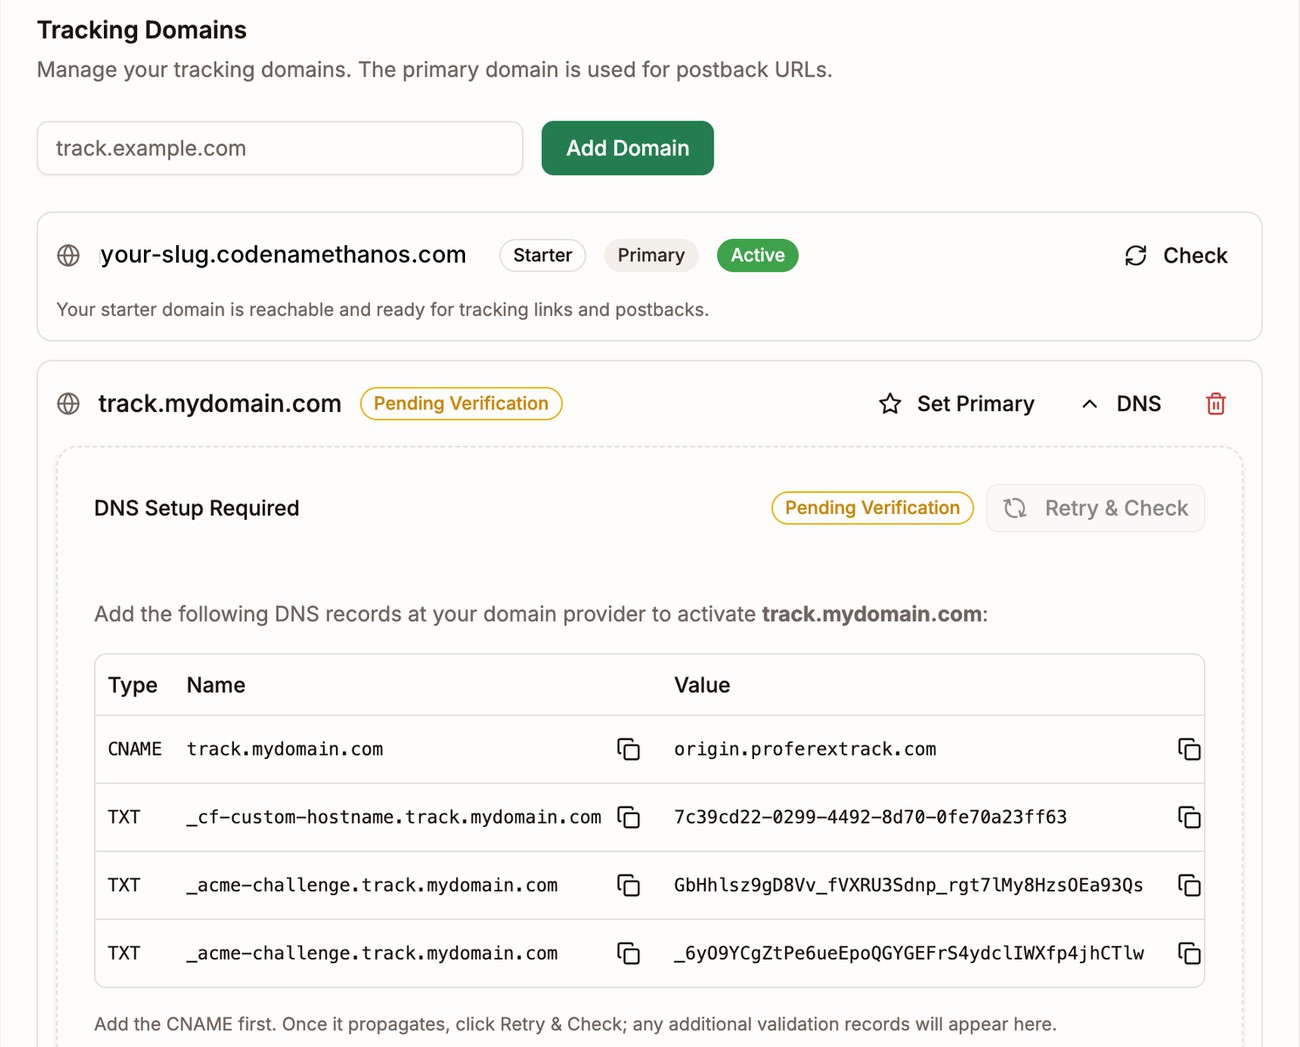Set track.mydomain.com as Primary
Image resolution: width=1300 pixels, height=1047 pixels.
click(957, 404)
